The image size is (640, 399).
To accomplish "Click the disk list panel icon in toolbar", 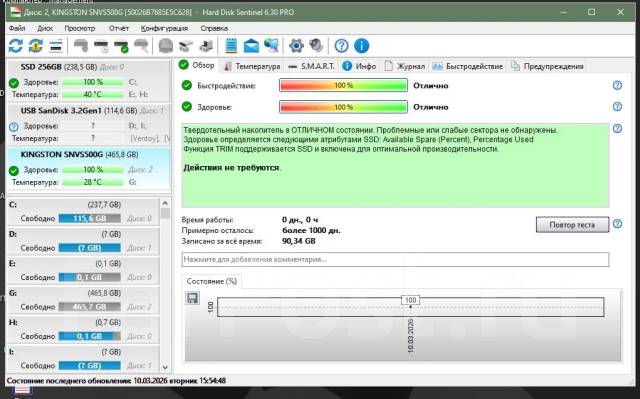I will click(x=56, y=46).
